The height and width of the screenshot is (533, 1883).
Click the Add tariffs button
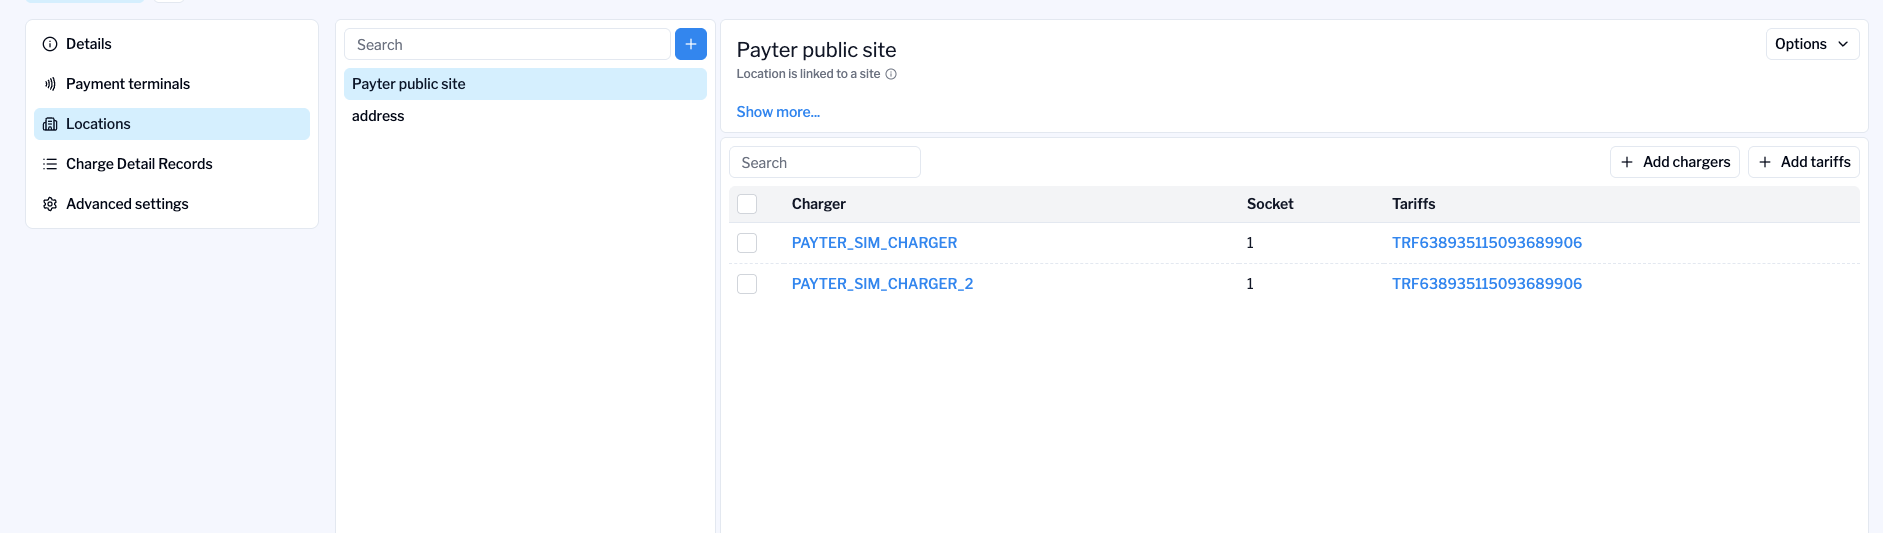[x=1803, y=162]
